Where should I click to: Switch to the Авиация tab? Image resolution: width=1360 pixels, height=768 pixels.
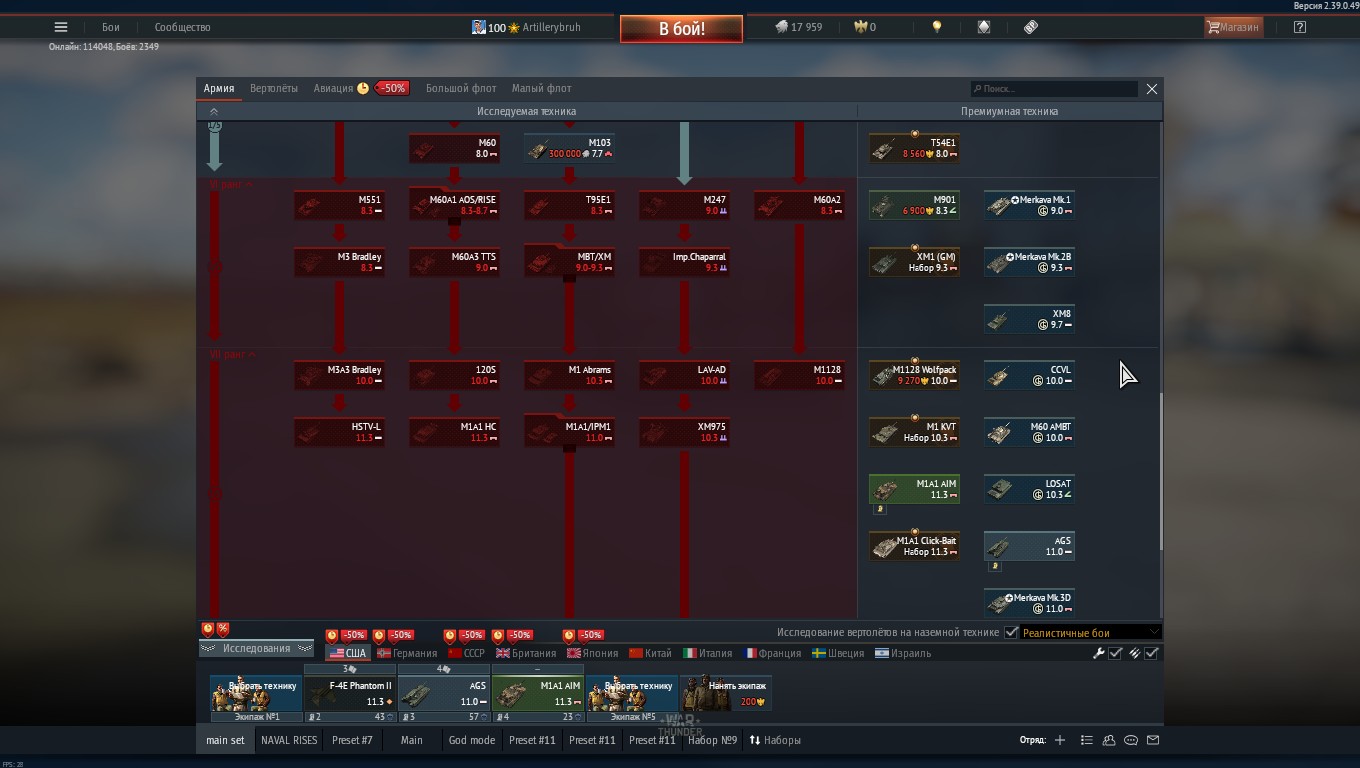point(333,88)
